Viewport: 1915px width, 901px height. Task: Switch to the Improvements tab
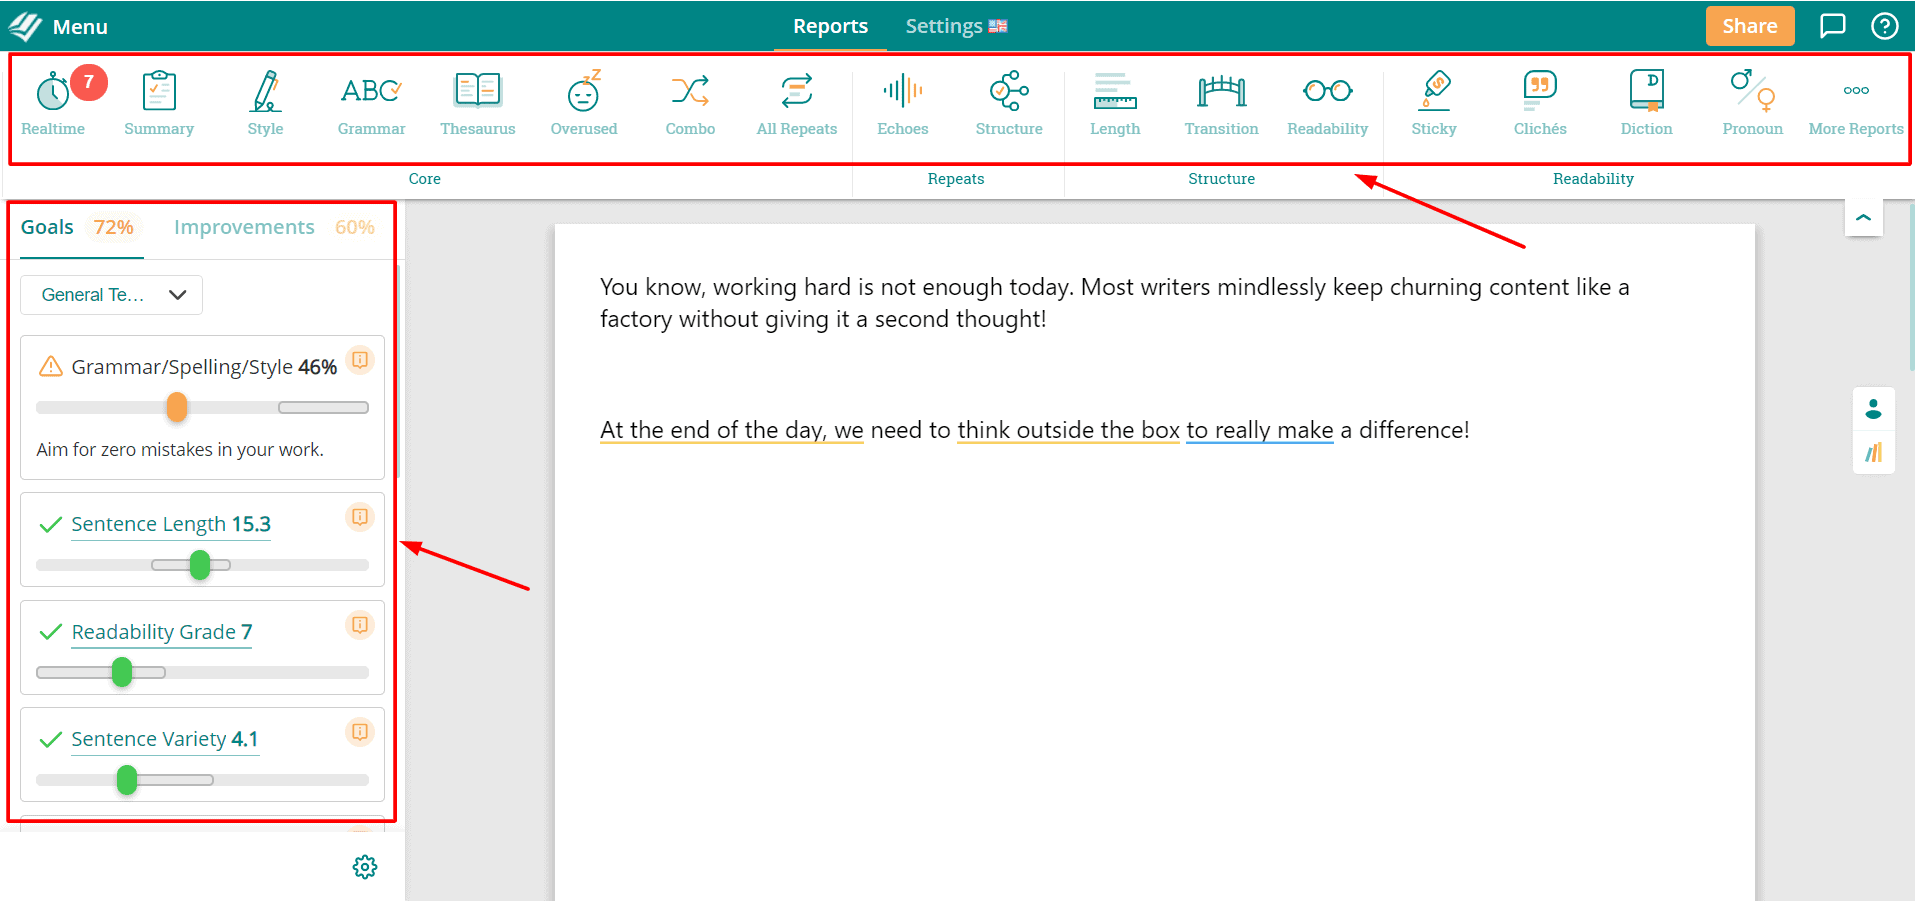[244, 227]
